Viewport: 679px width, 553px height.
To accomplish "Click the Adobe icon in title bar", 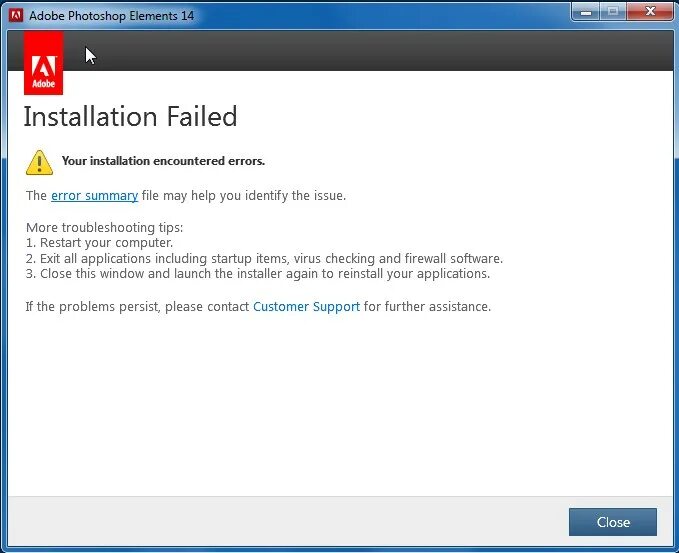I will [16, 16].
